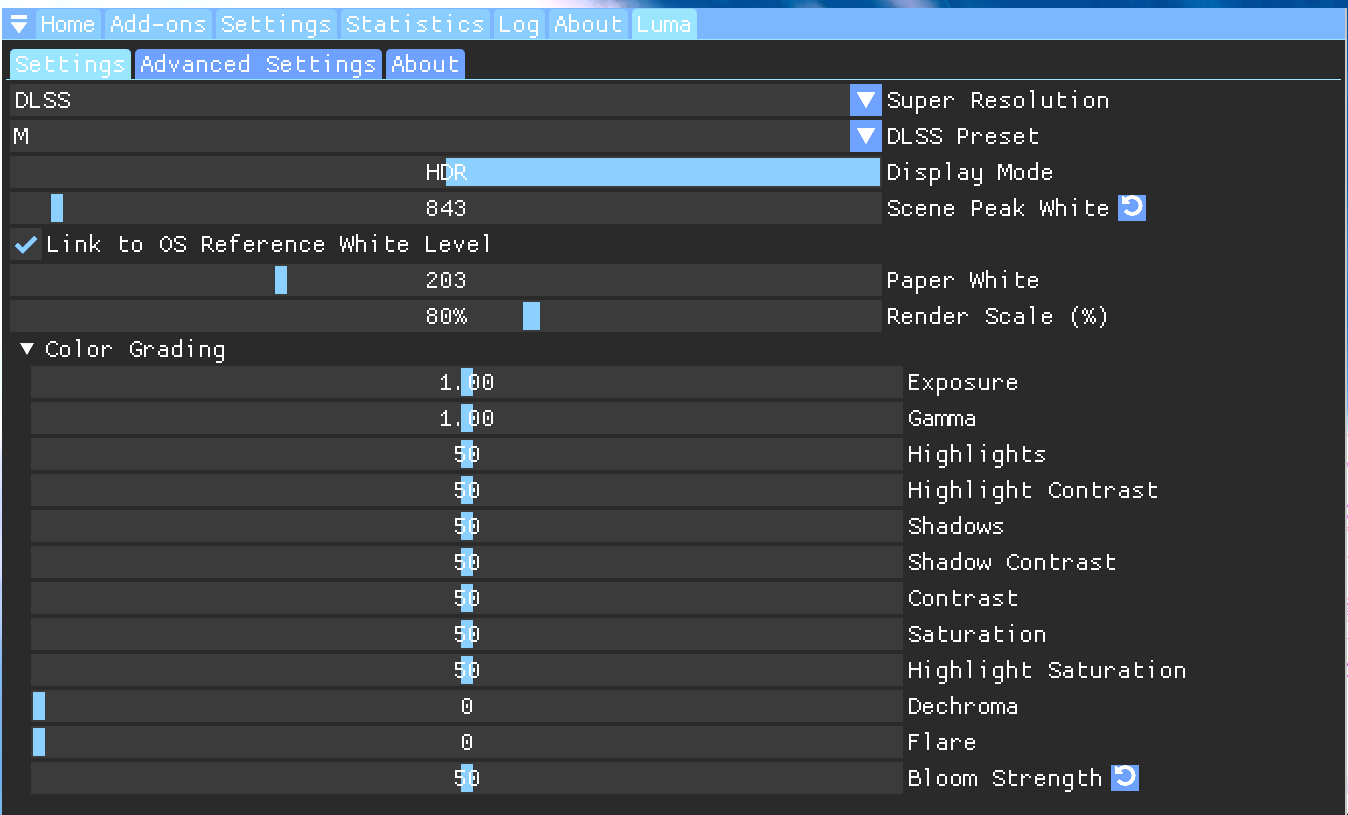Click the Super Resolution label text
The width and height of the screenshot is (1348, 815).
tap(998, 100)
